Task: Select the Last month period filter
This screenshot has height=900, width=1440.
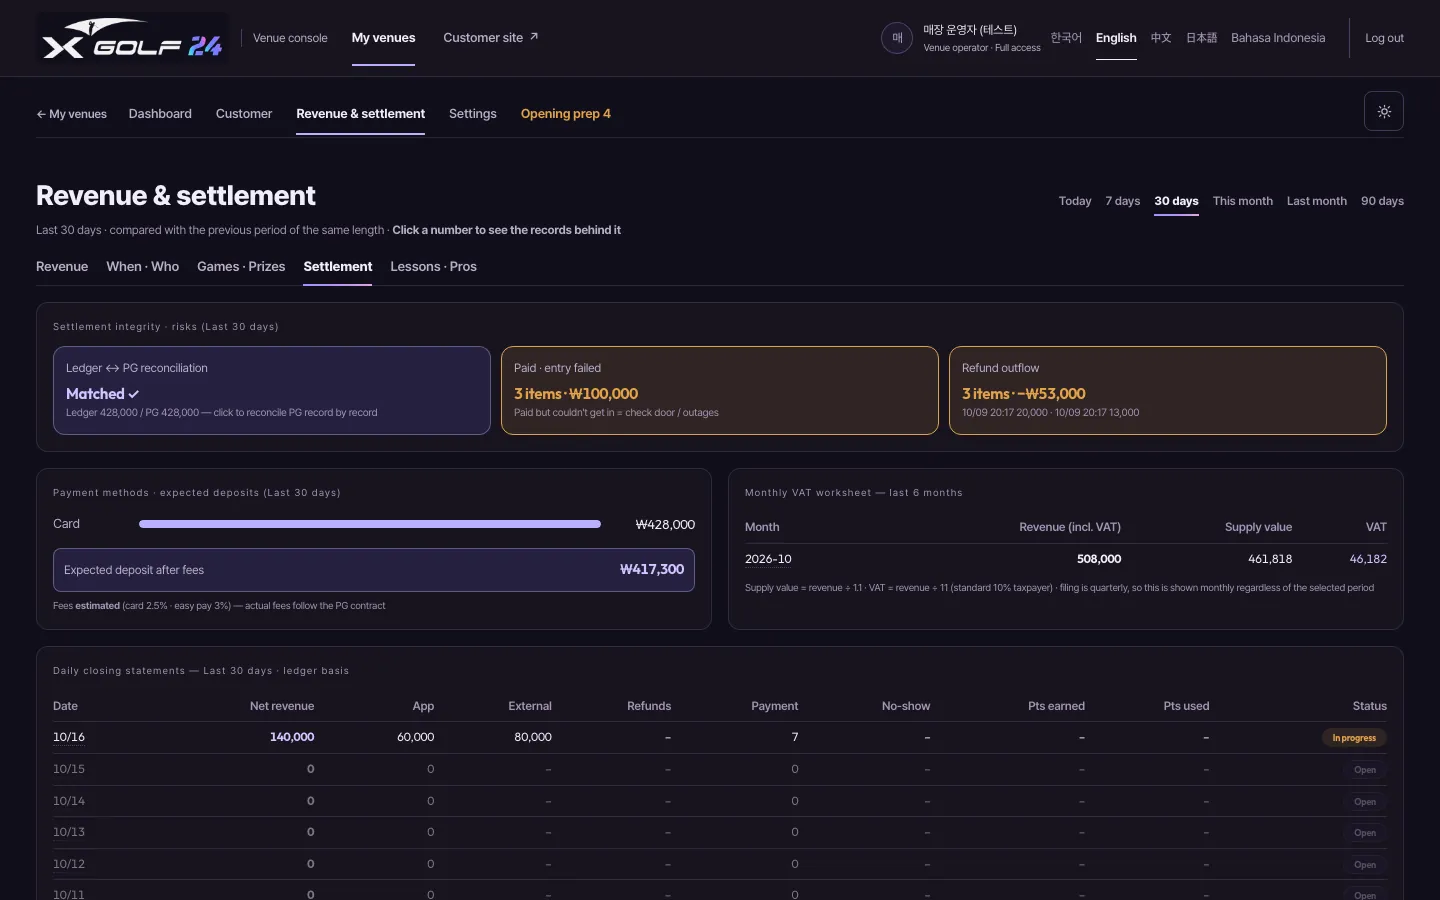Action: (1317, 201)
